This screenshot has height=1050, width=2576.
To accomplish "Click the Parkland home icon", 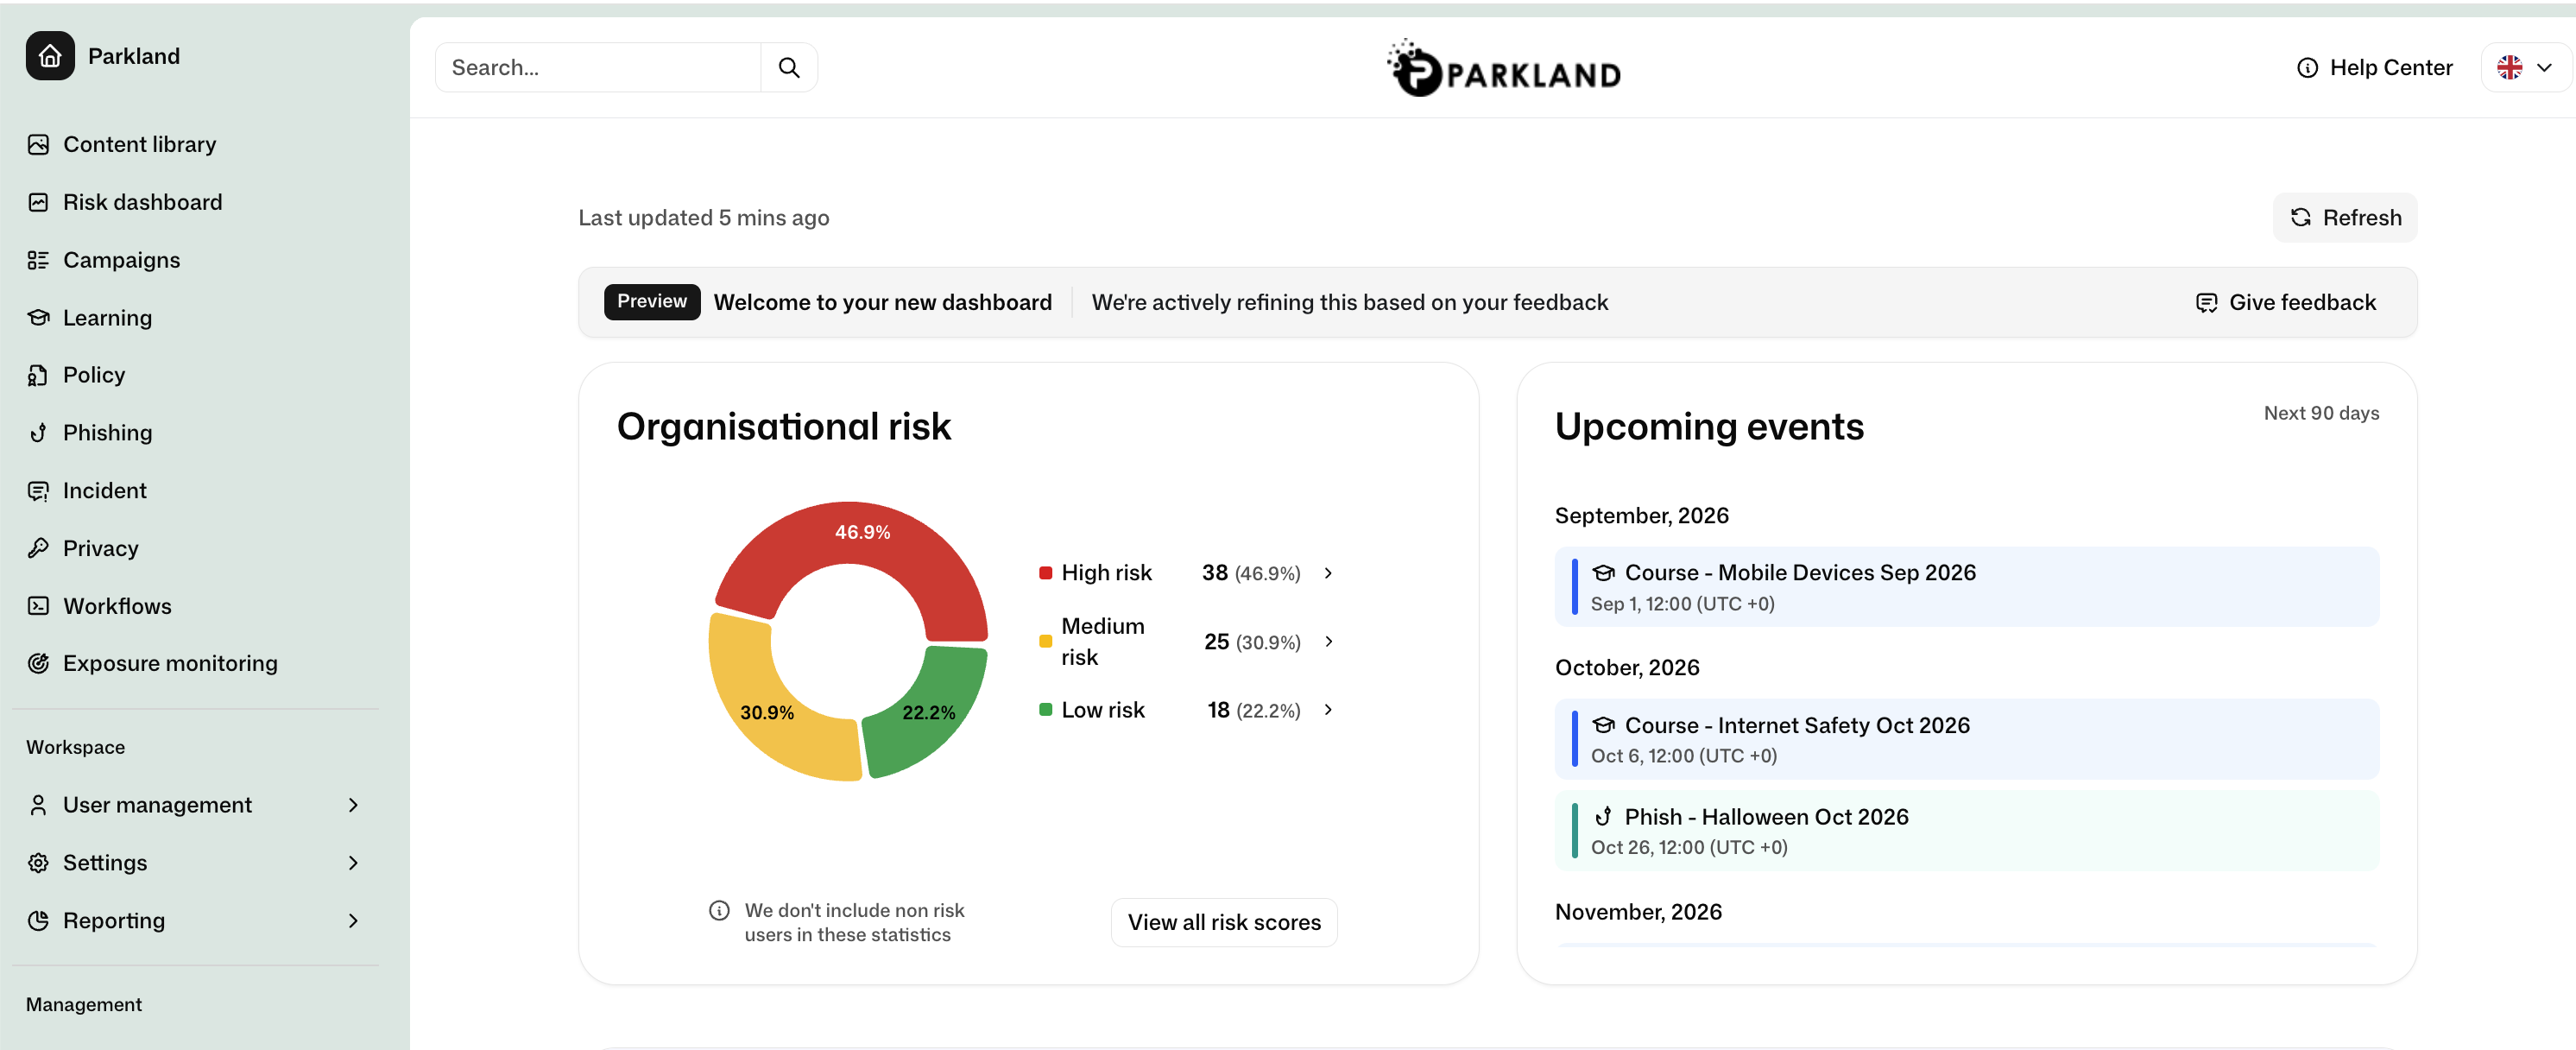I will click(50, 56).
